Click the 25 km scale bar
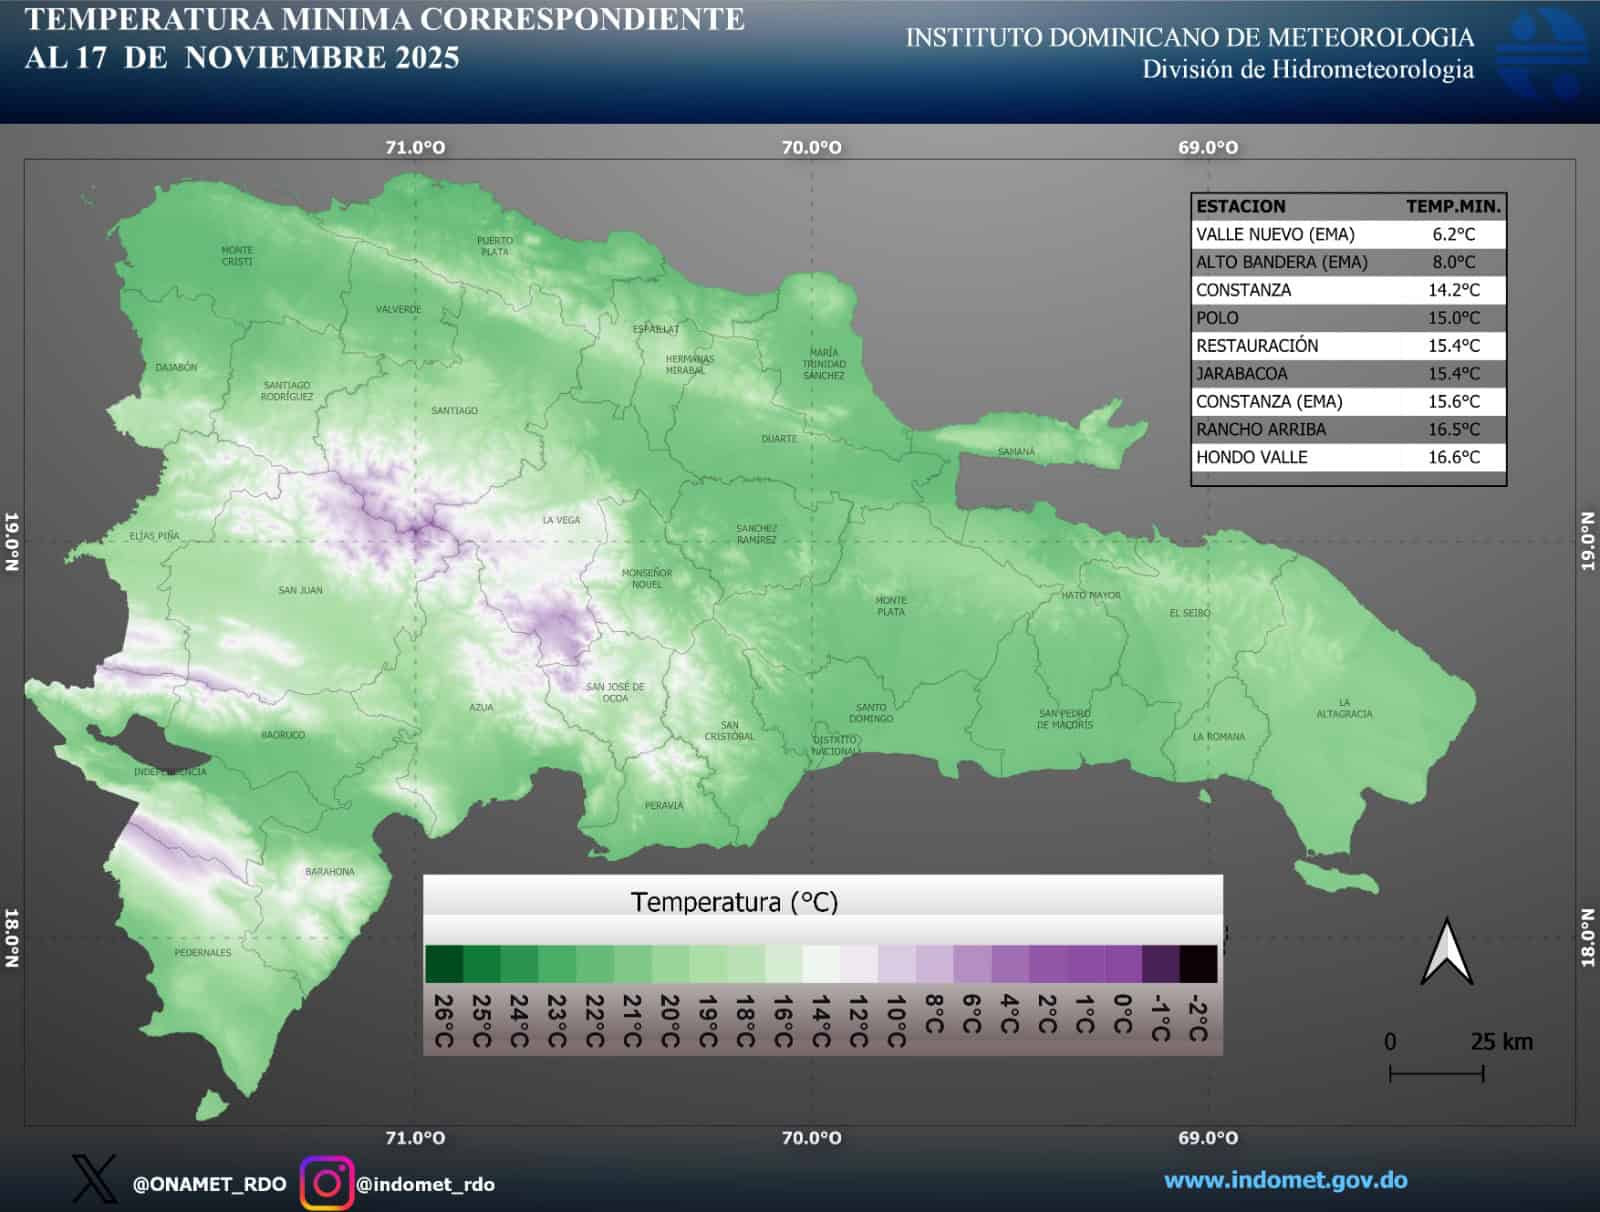This screenshot has height=1212, width=1600. (x=1437, y=1072)
